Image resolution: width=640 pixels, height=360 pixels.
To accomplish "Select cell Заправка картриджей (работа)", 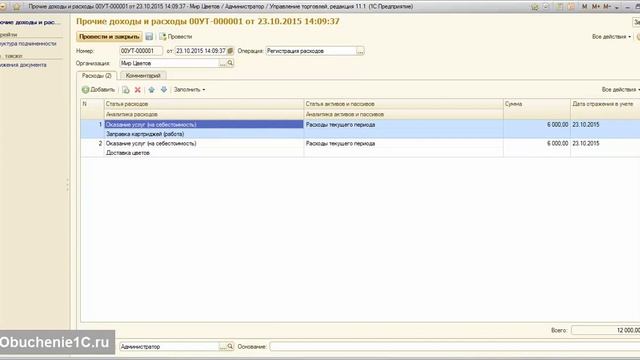I will [204, 134].
